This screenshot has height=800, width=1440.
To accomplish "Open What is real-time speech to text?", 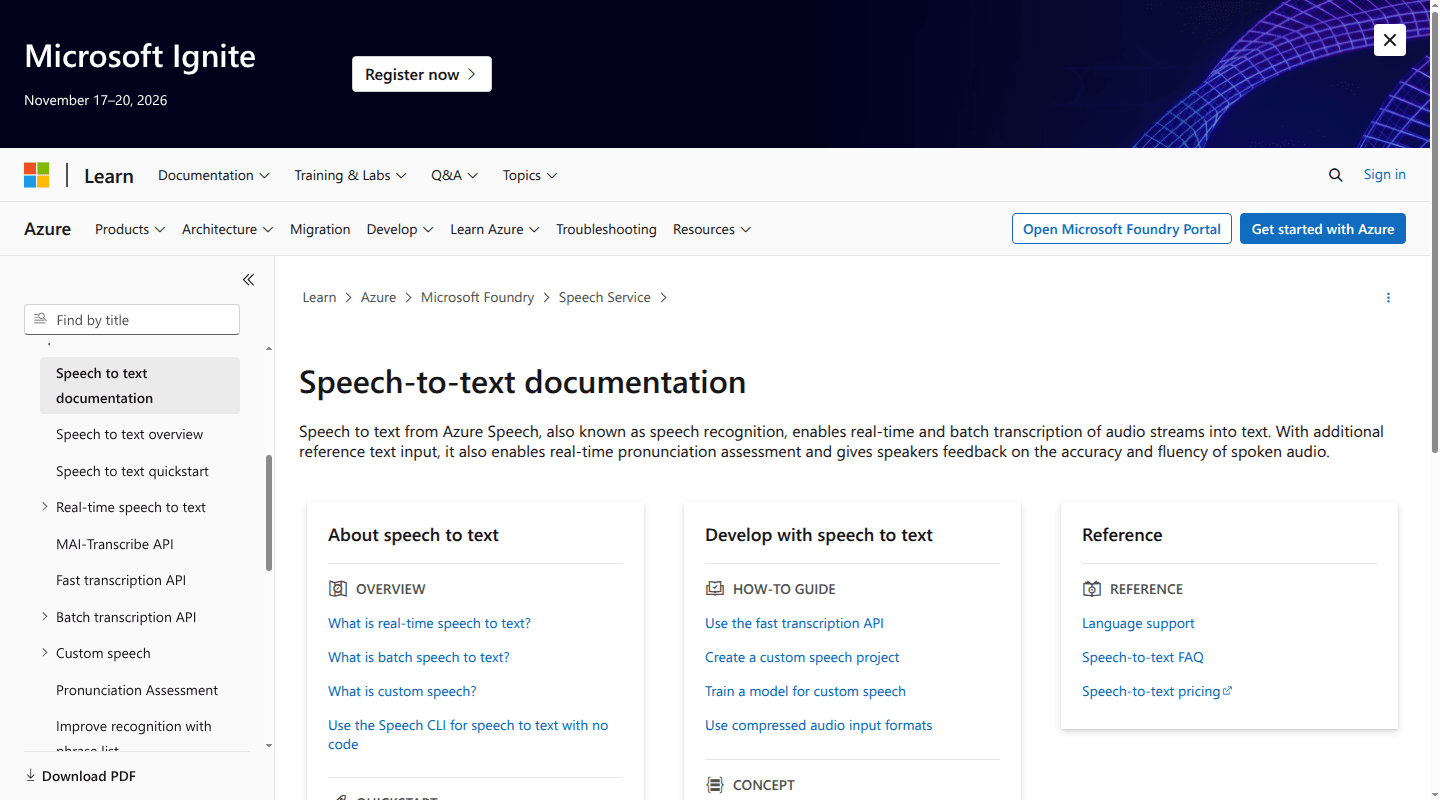I will click(x=429, y=623).
